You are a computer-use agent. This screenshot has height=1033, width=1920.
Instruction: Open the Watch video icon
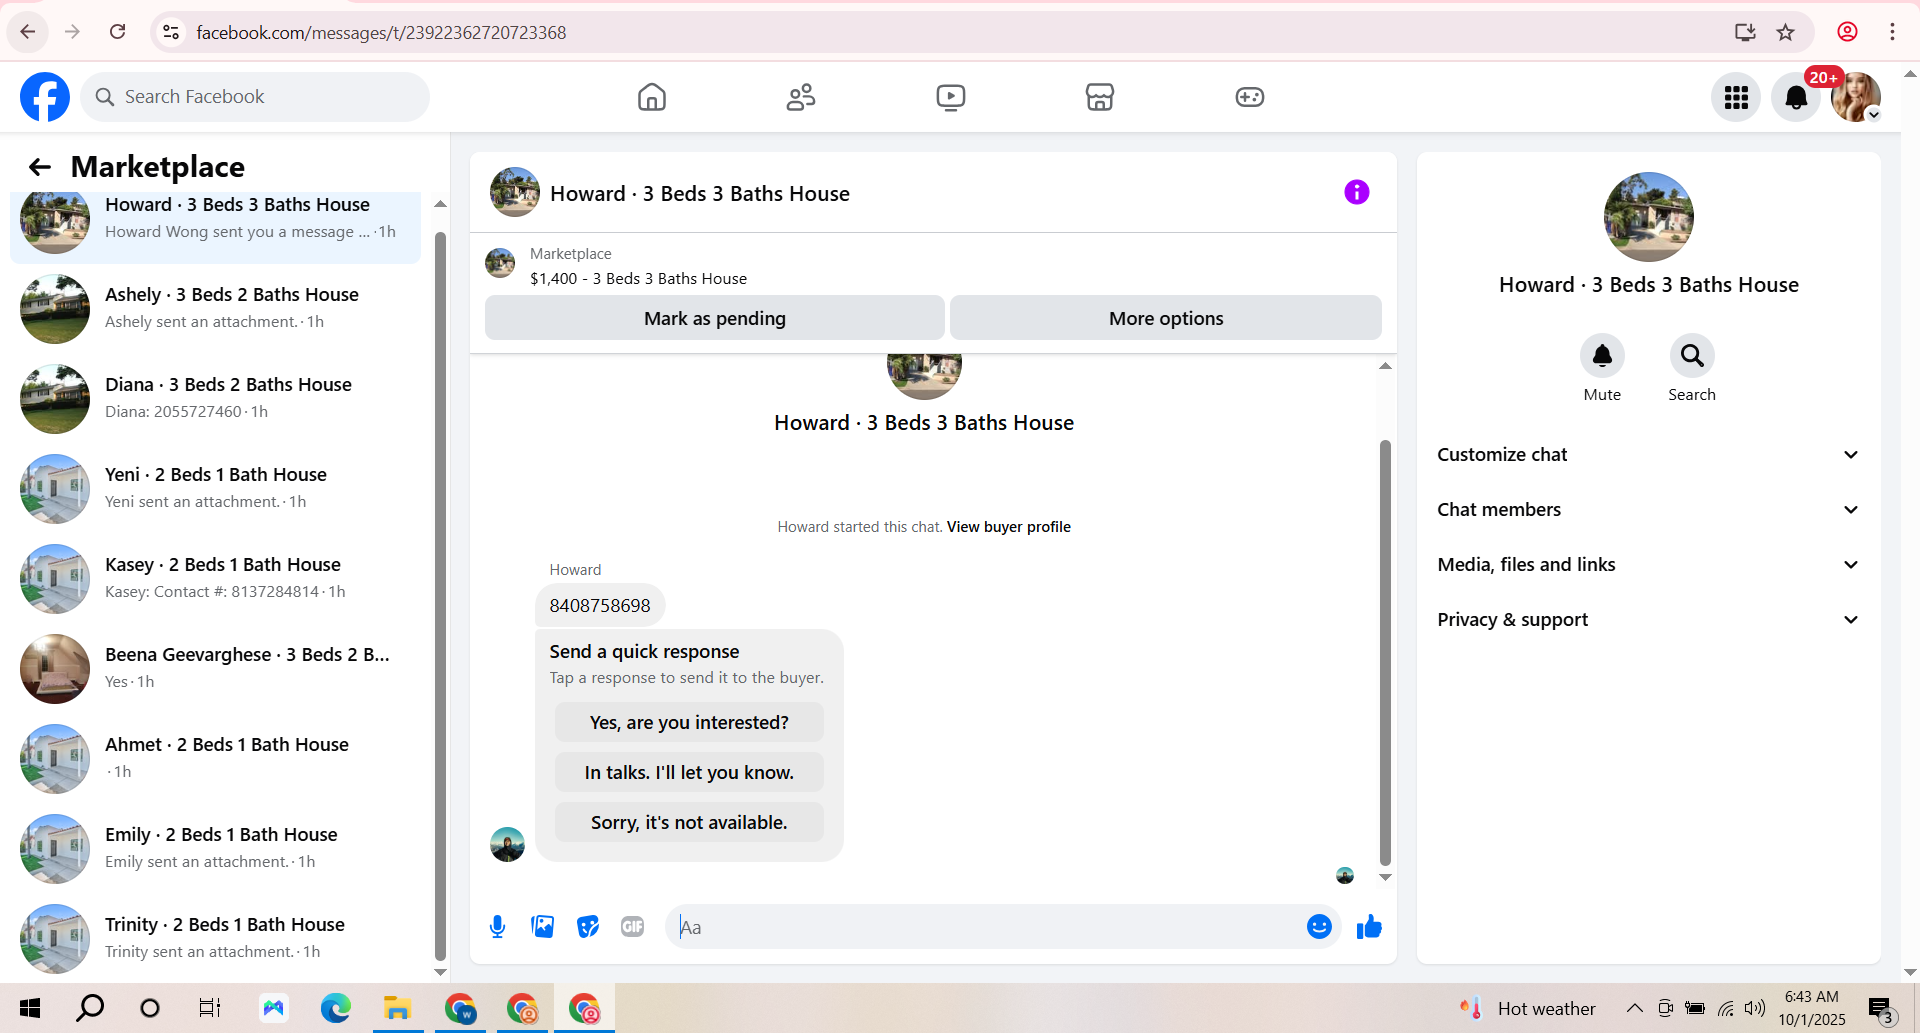951,97
